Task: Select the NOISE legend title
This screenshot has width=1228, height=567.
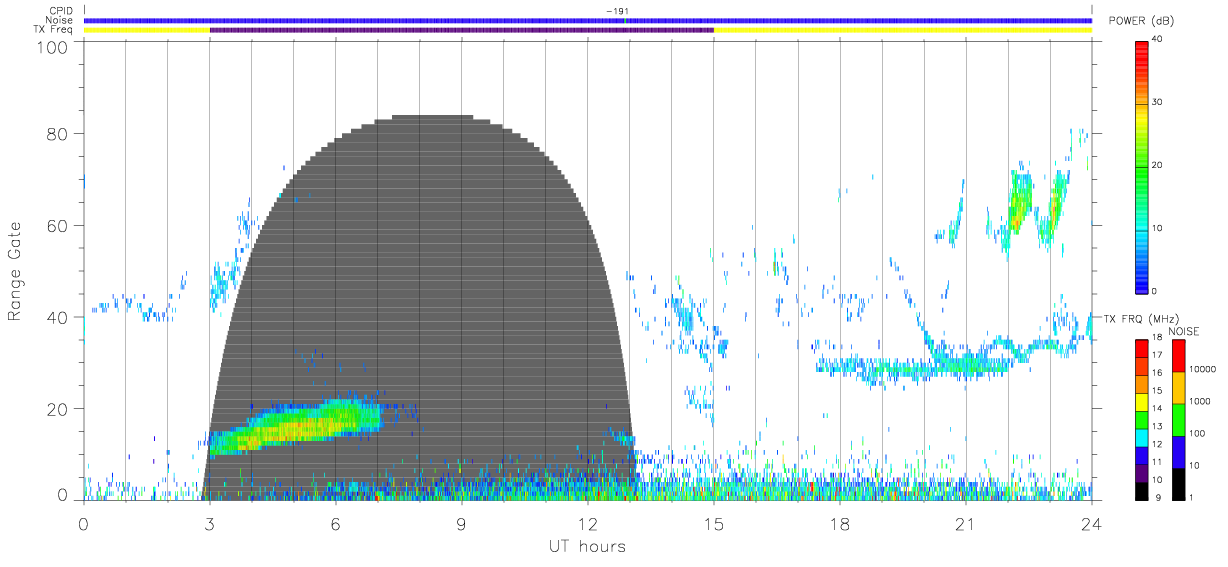Action: point(1185,331)
